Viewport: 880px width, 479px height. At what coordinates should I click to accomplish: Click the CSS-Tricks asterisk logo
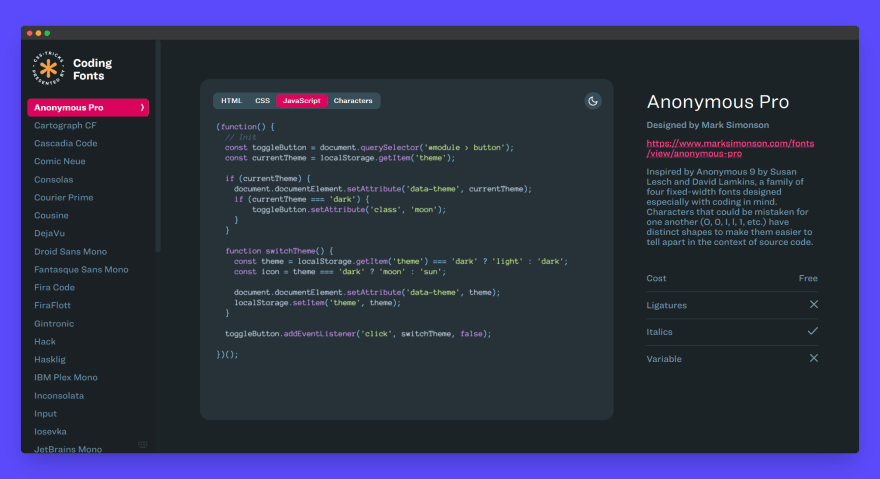[48, 69]
